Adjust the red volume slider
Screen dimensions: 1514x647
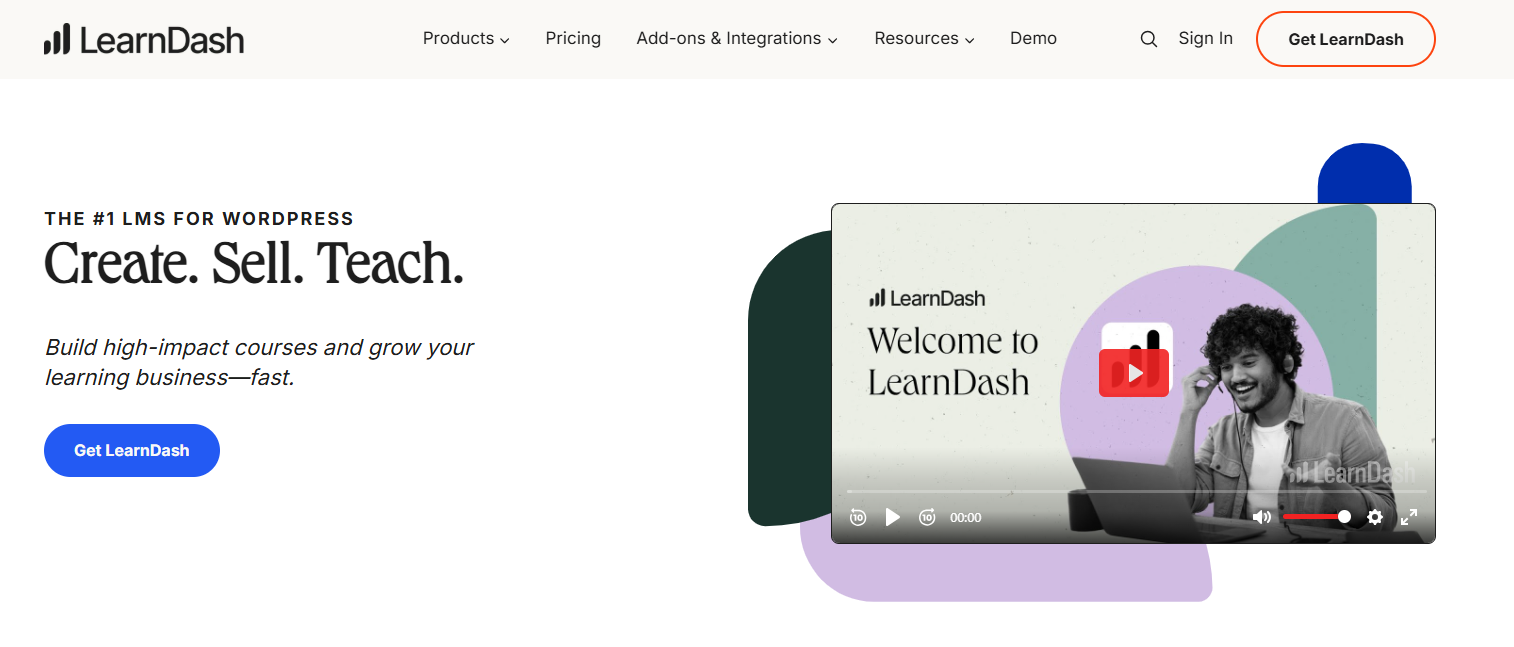coord(1317,517)
